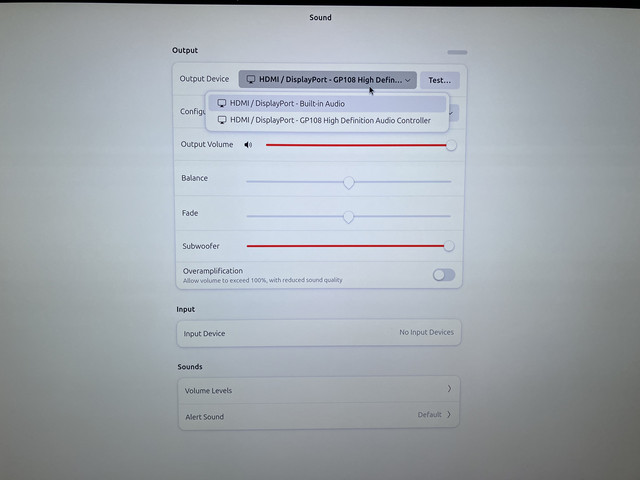
Task: Click the speaker icon beside Output Volume
Action: point(248,145)
